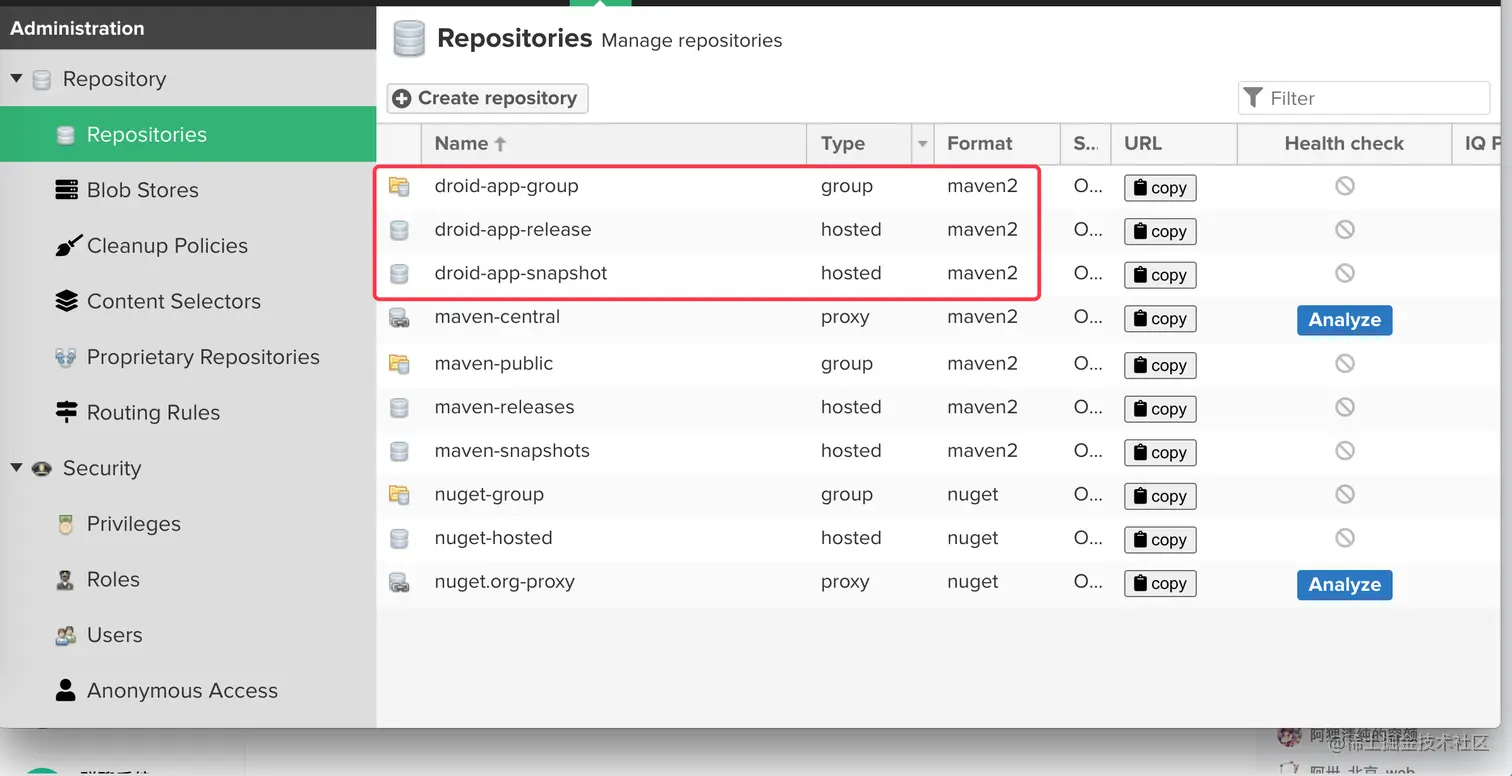Screen dimensions: 1512x776
Task: Collapse the Repository tree section
Action: coord(16,78)
